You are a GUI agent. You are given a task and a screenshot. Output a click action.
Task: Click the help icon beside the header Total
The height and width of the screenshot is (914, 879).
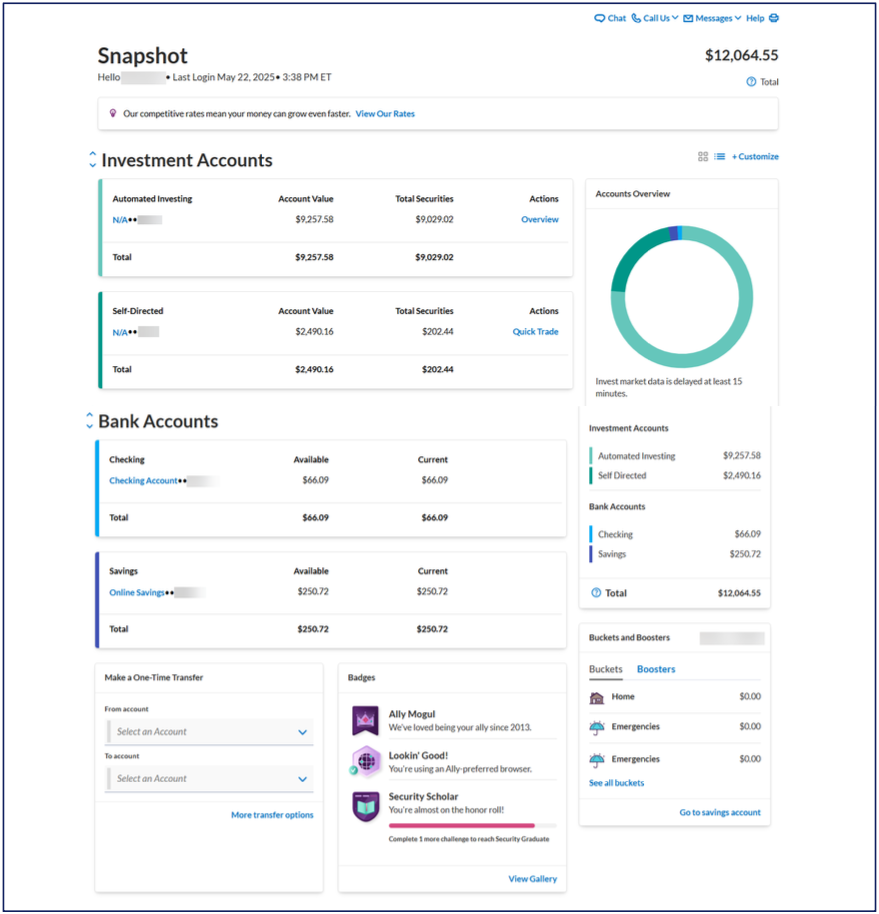point(751,82)
